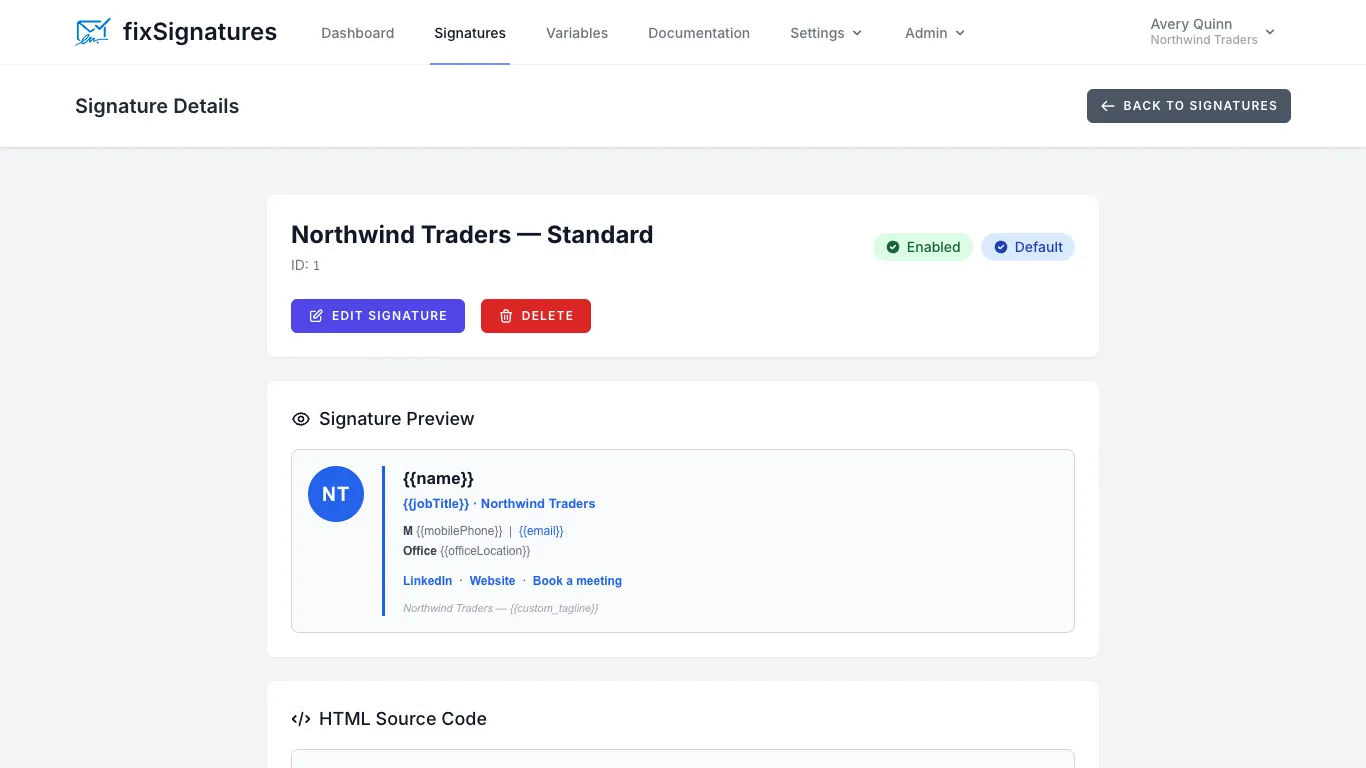Click the Settings chevron arrow
The width and height of the screenshot is (1366, 768).
[857, 33]
